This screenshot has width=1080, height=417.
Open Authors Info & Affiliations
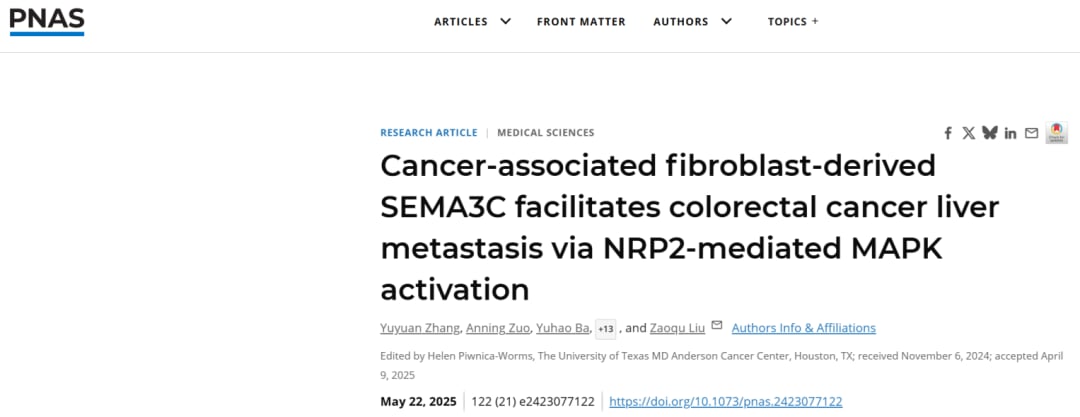(x=803, y=328)
